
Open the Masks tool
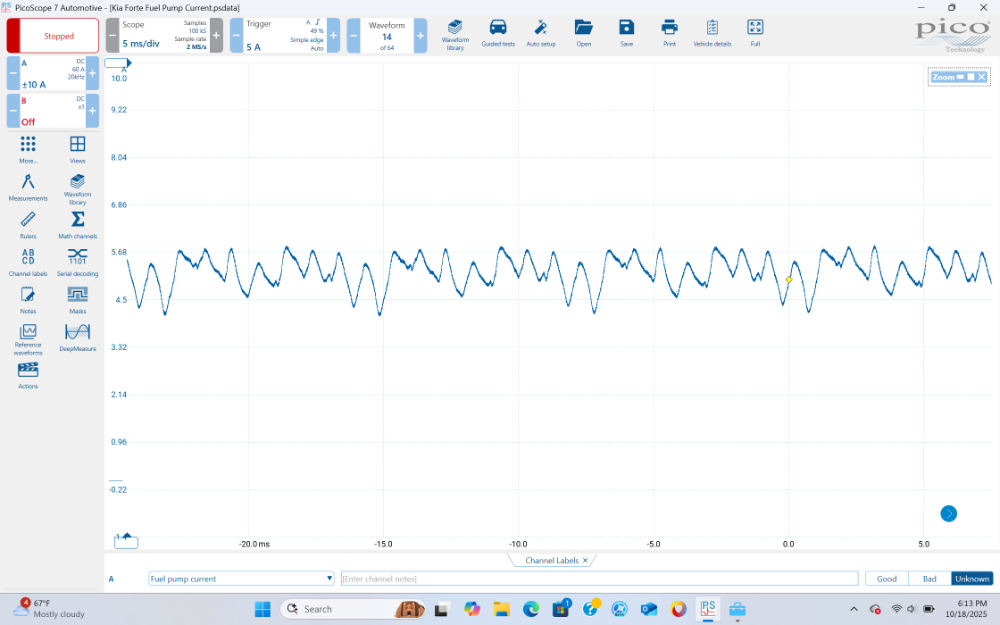click(77, 299)
